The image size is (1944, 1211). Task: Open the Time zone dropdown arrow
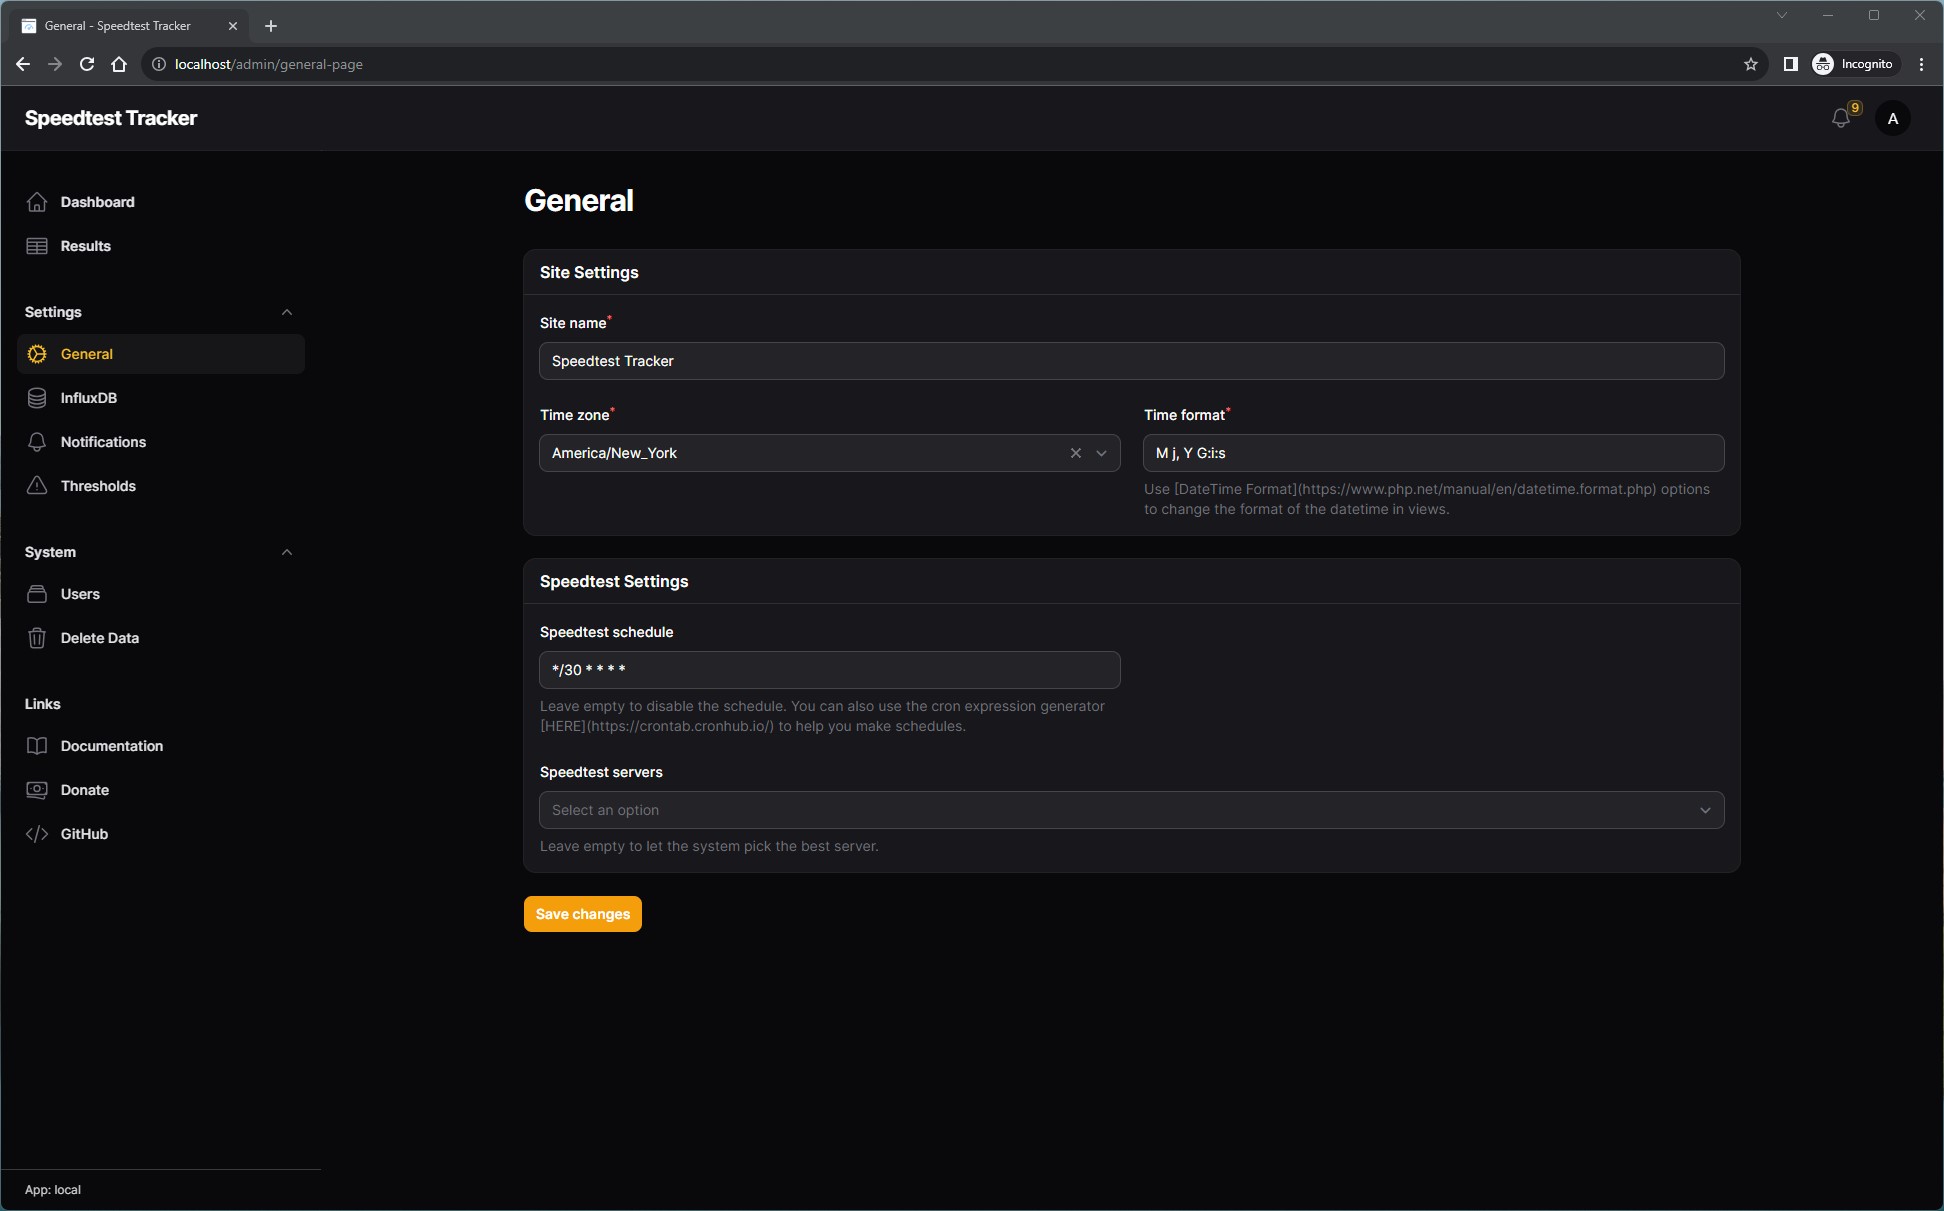pos(1101,453)
